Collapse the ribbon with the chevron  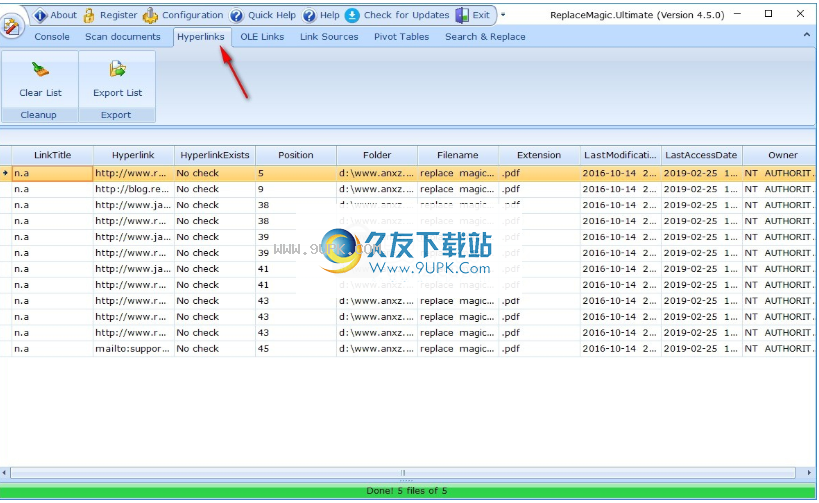pyautogui.click(x=806, y=35)
